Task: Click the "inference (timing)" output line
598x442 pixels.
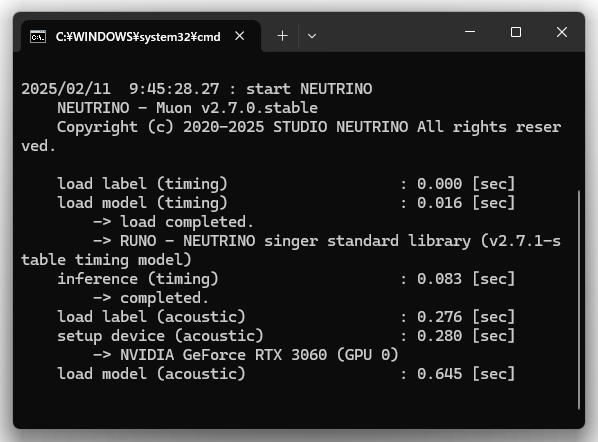Action: click(286, 279)
